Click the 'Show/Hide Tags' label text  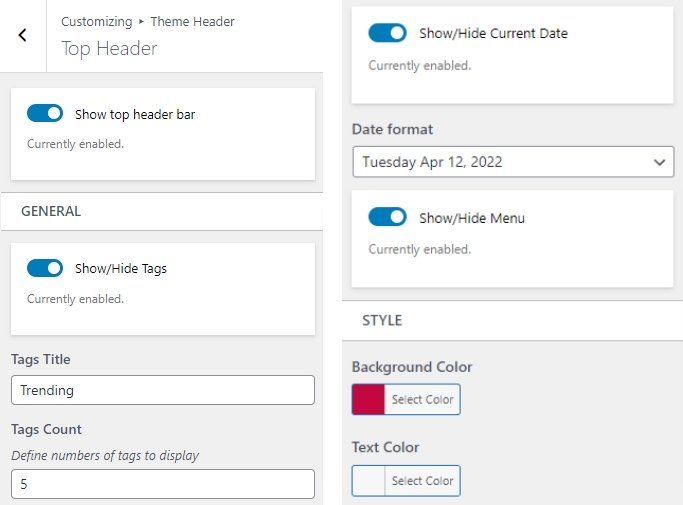pos(121,269)
